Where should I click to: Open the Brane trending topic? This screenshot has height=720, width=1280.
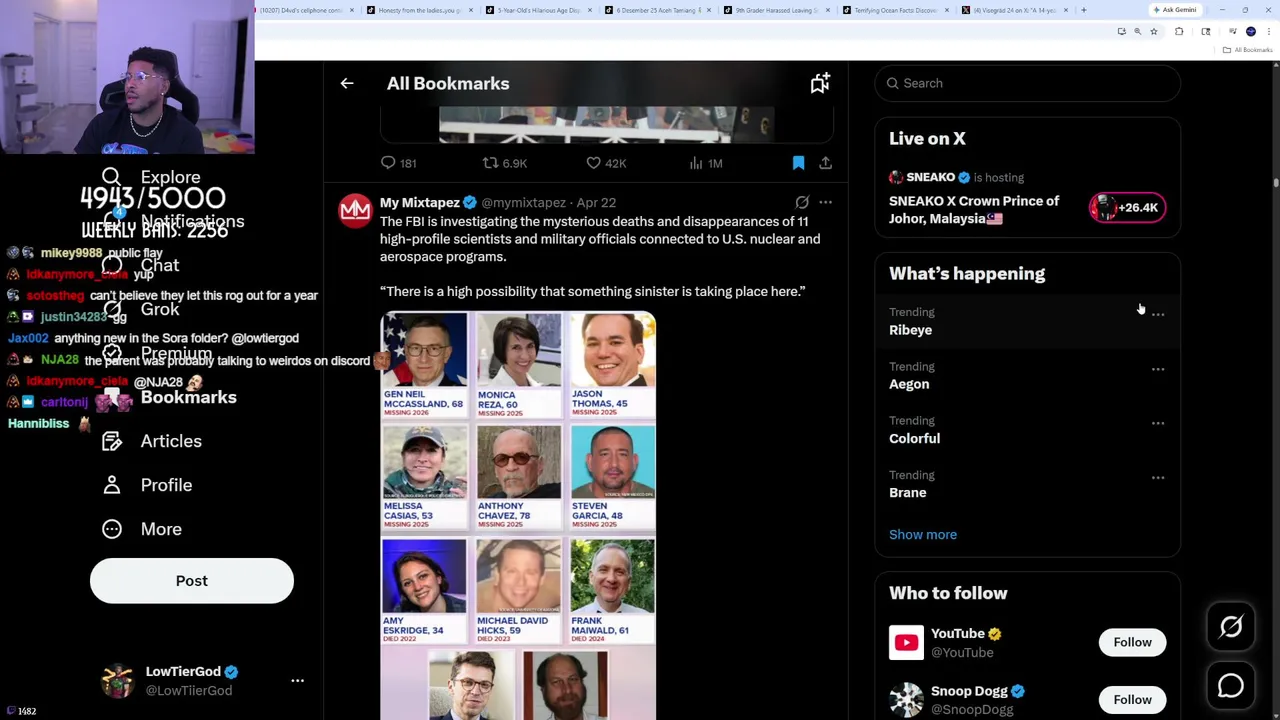coord(907,492)
